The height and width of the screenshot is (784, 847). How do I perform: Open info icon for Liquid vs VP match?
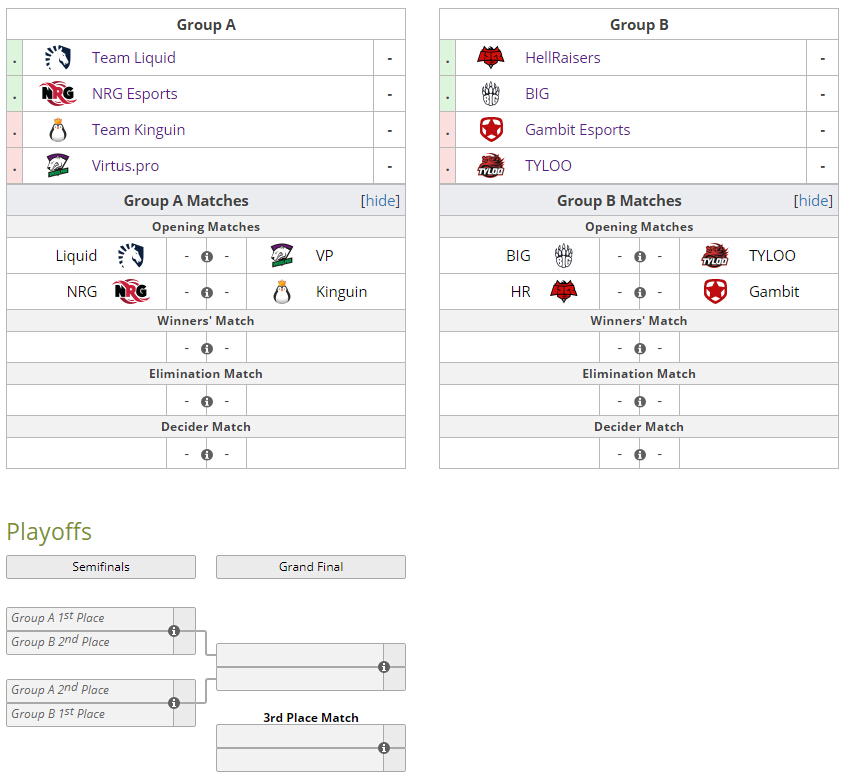(206, 257)
